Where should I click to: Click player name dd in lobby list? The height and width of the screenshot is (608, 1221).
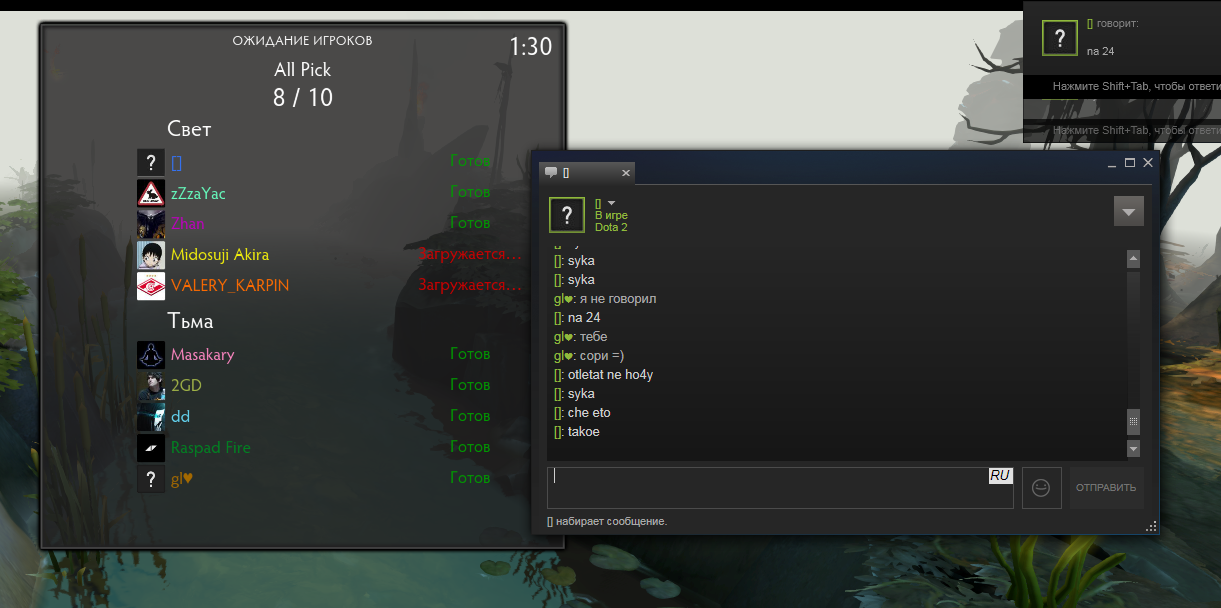point(180,417)
